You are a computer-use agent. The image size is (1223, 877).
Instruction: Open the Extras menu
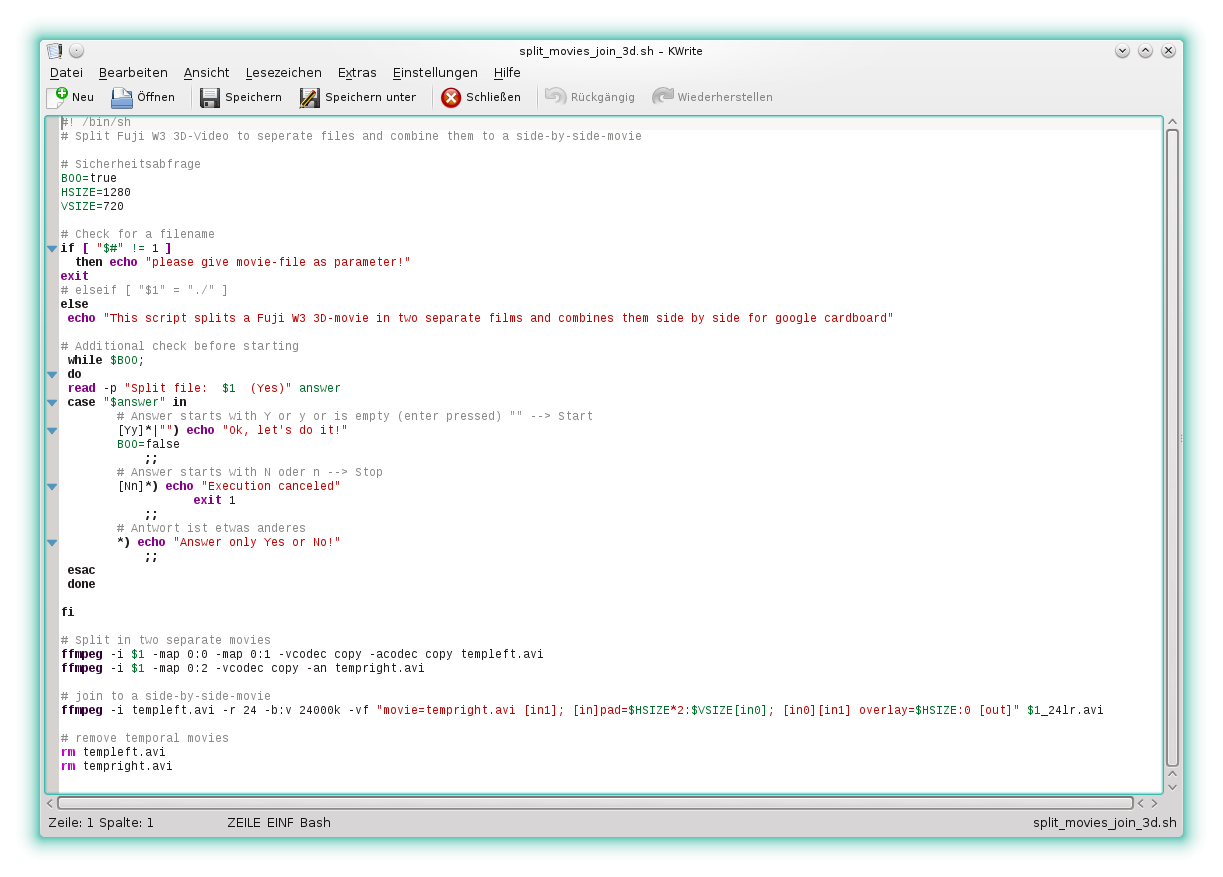[357, 73]
